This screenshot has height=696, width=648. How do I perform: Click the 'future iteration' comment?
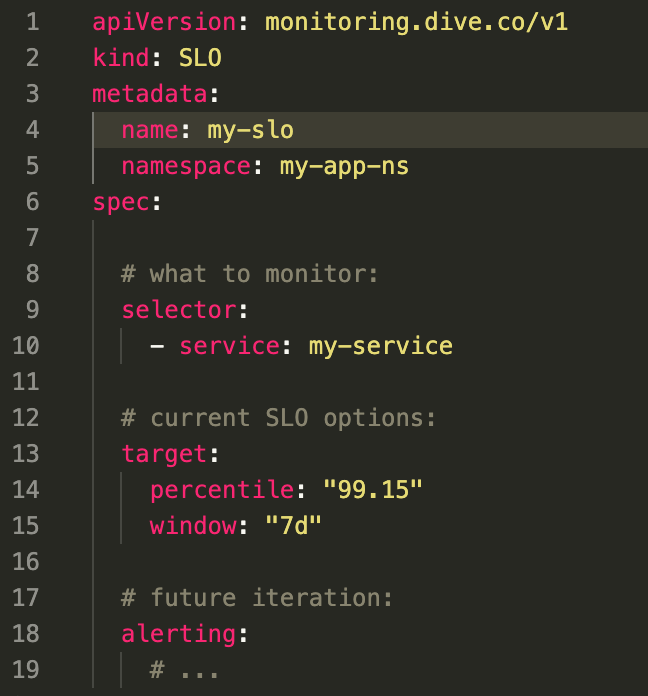[x=257, y=597]
